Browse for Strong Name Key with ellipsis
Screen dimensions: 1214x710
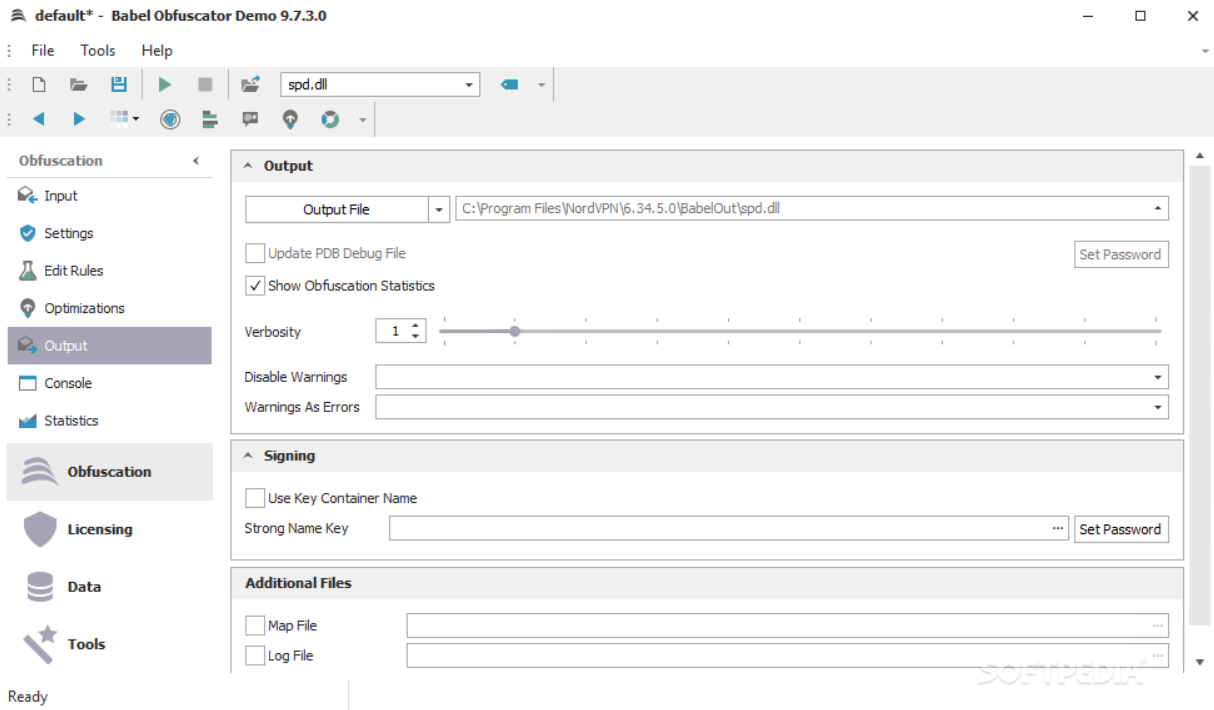click(x=1058, y=529)
